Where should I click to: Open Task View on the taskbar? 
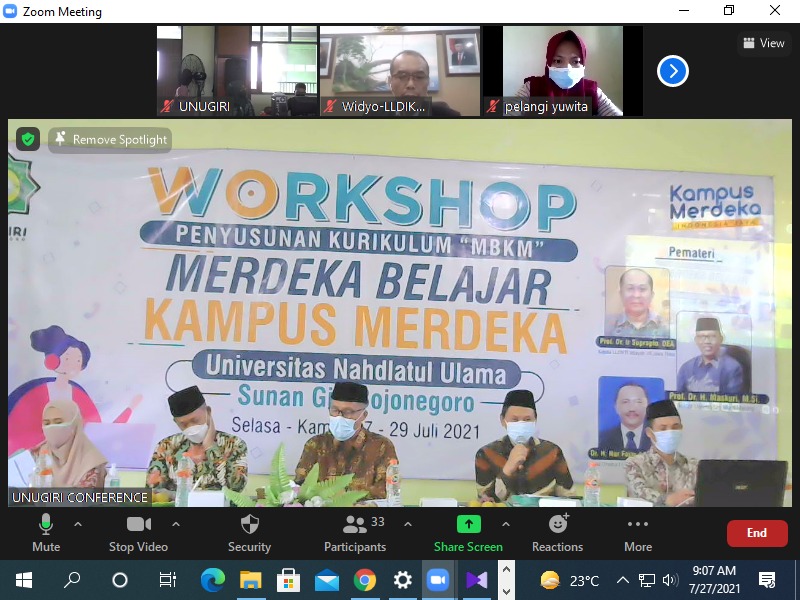coord(167,580)
